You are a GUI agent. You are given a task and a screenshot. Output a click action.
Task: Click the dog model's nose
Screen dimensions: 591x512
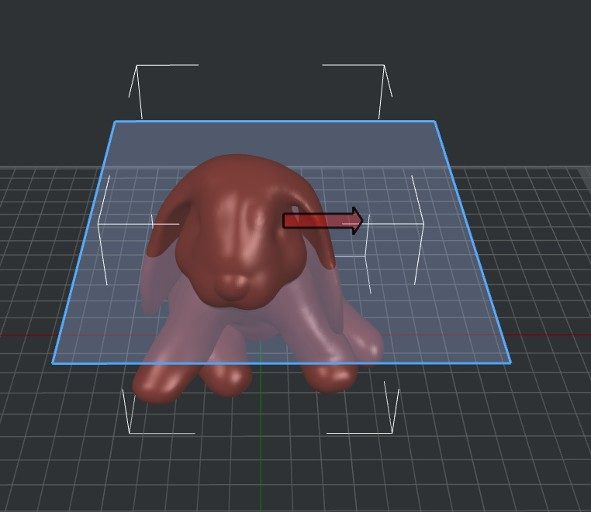pos(231,287)
